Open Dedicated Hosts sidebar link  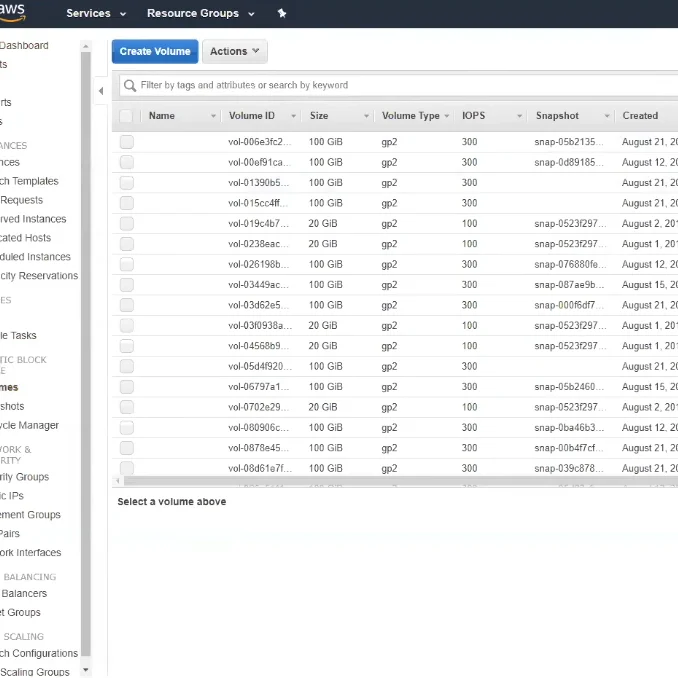25,238
